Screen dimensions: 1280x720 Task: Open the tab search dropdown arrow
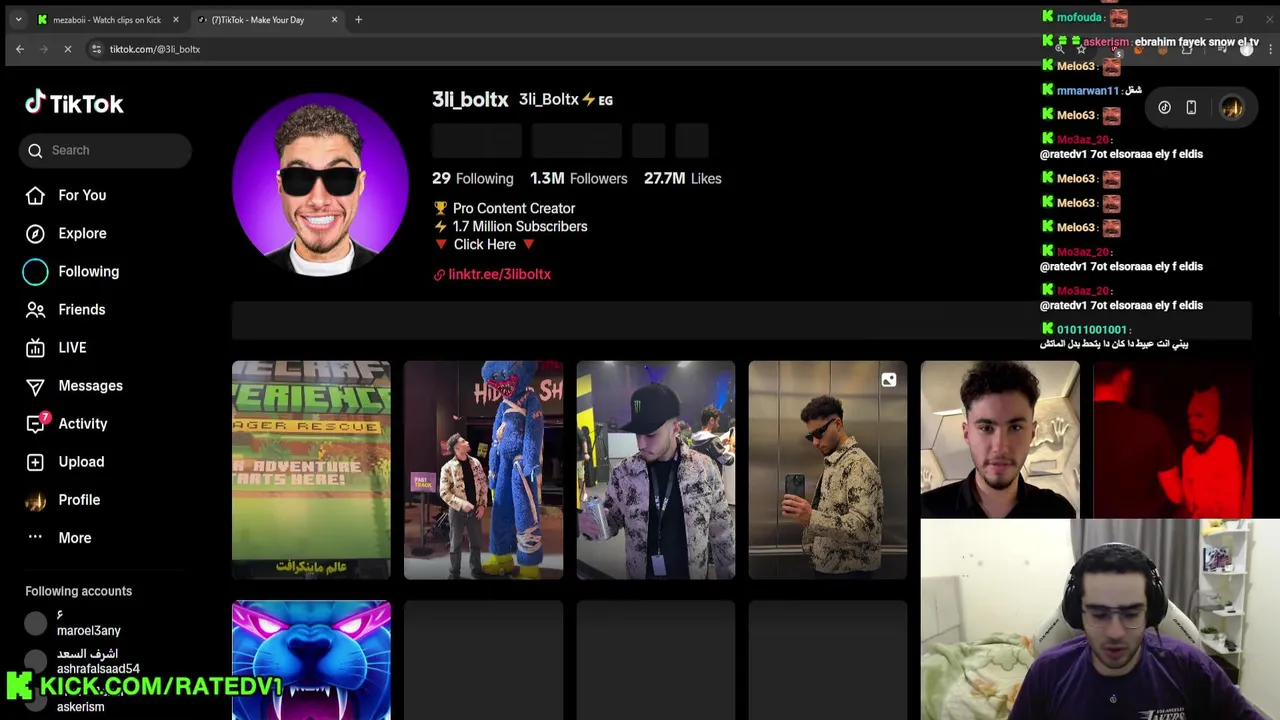point(18,20)
